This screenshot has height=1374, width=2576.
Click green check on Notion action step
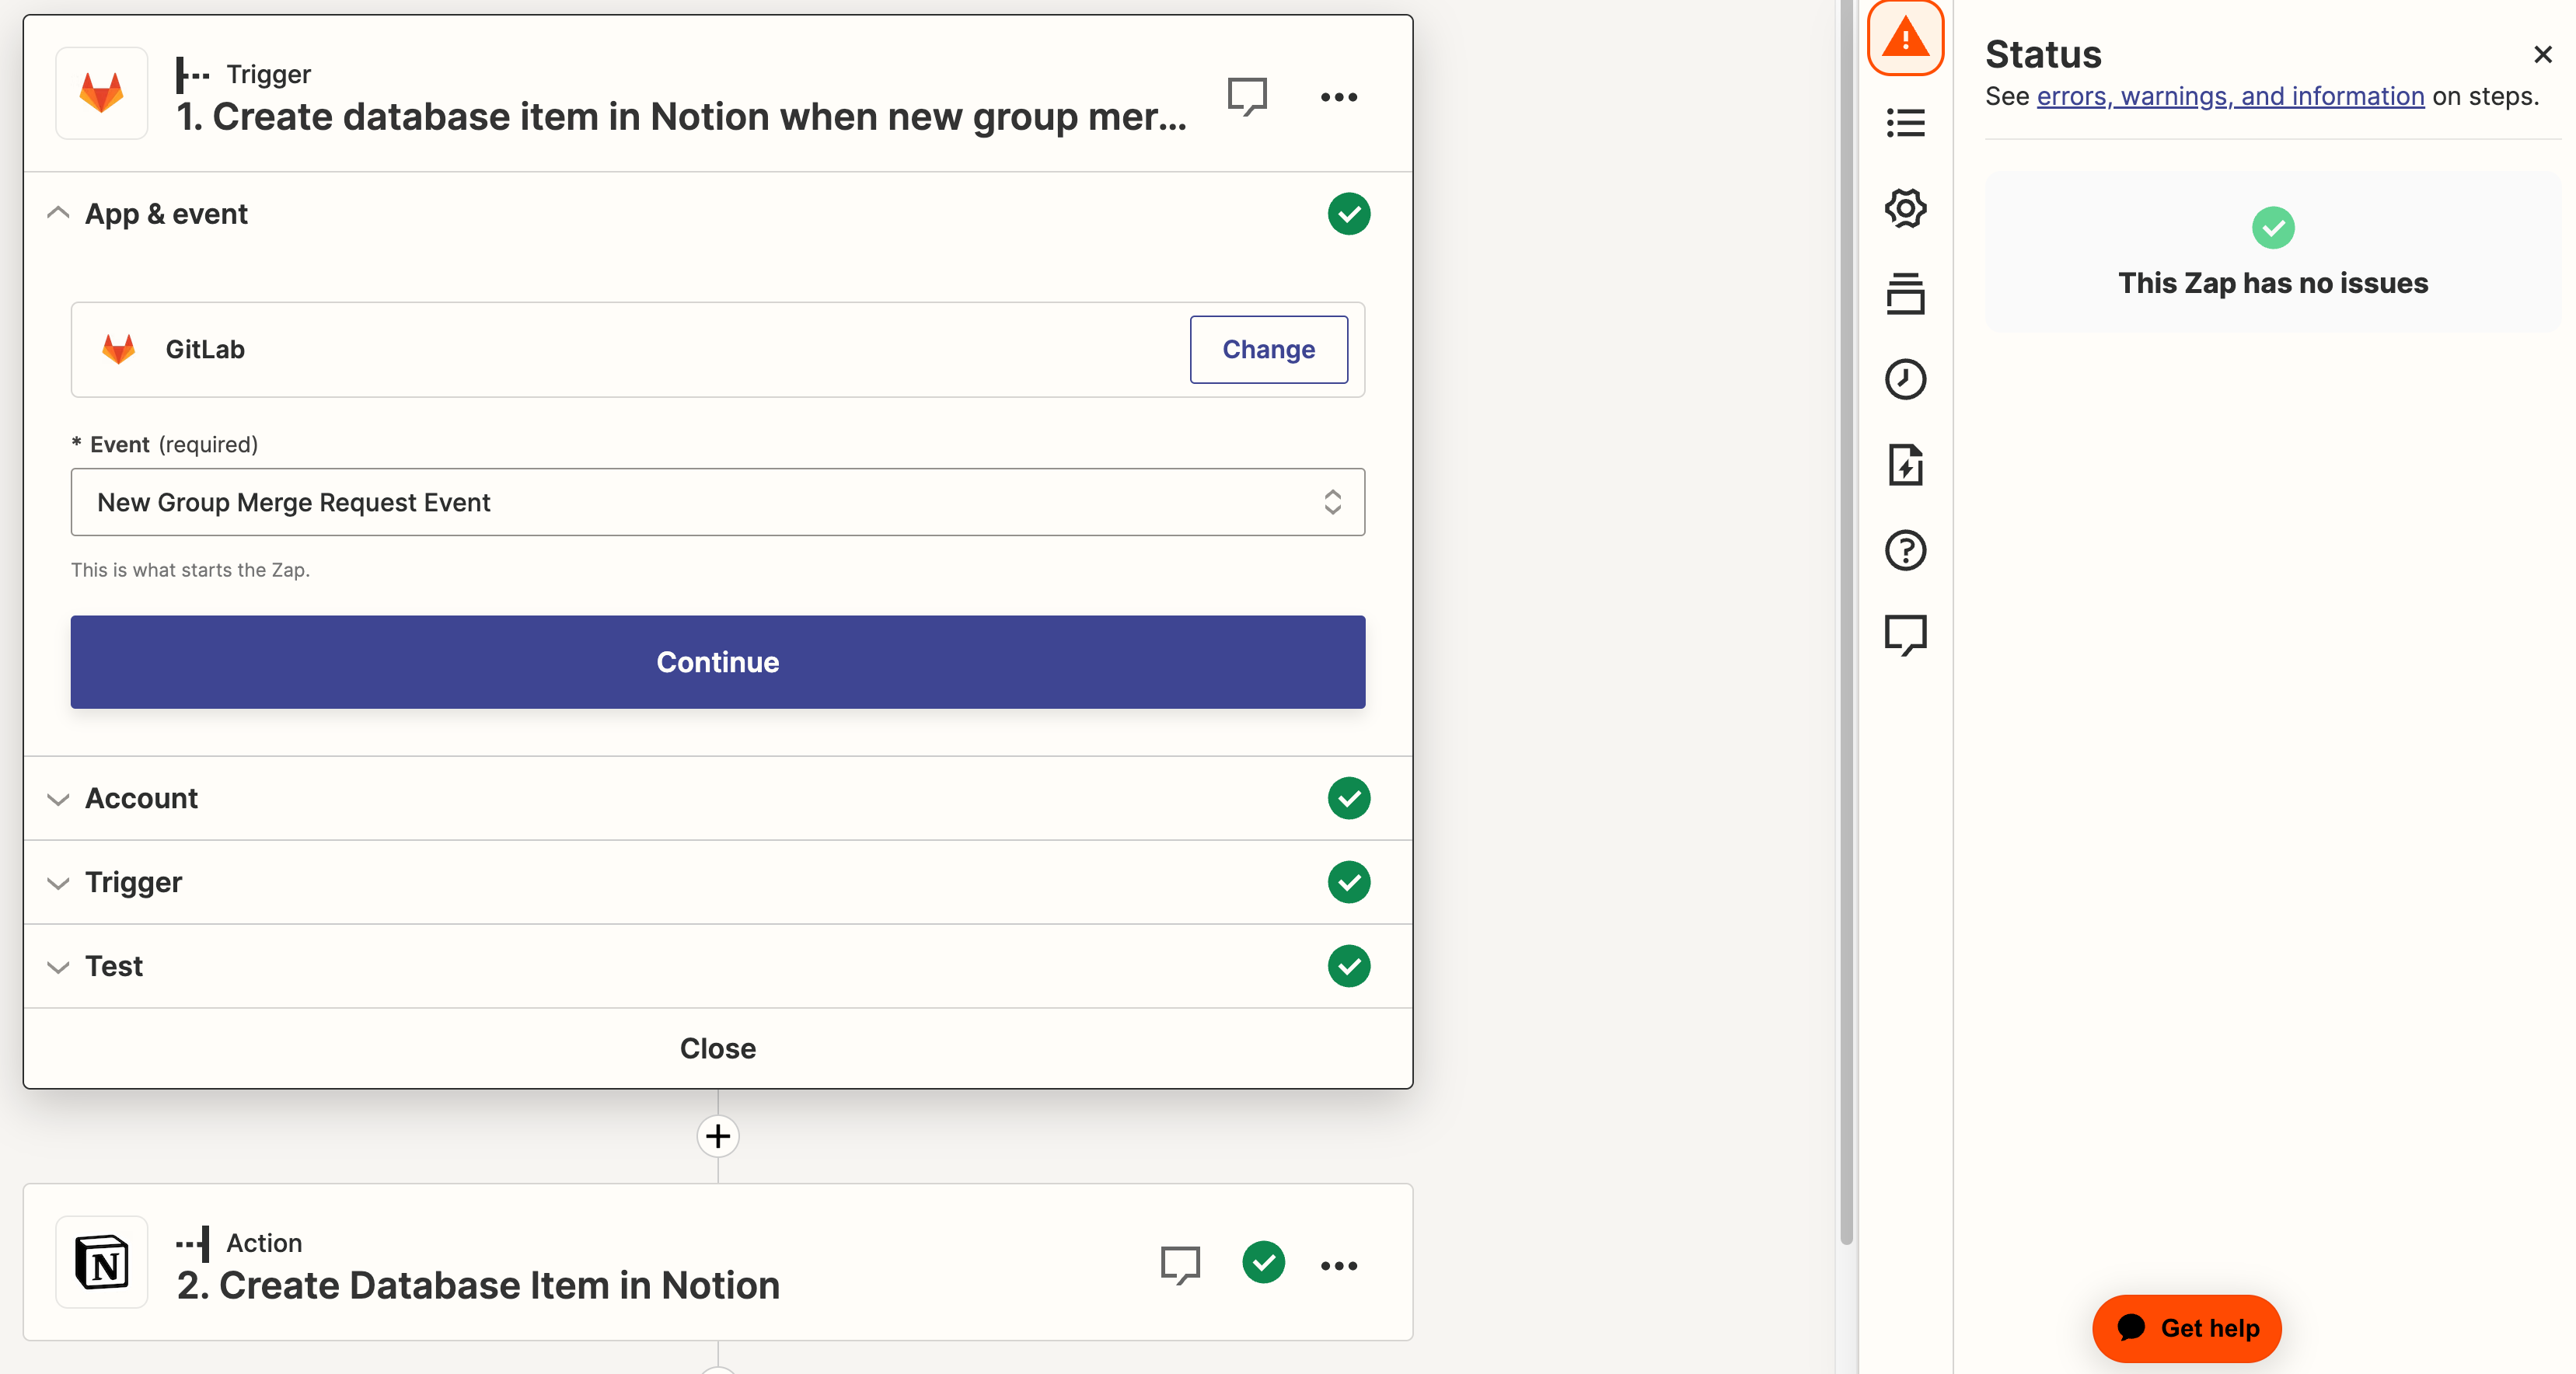coord(1264,1262)
